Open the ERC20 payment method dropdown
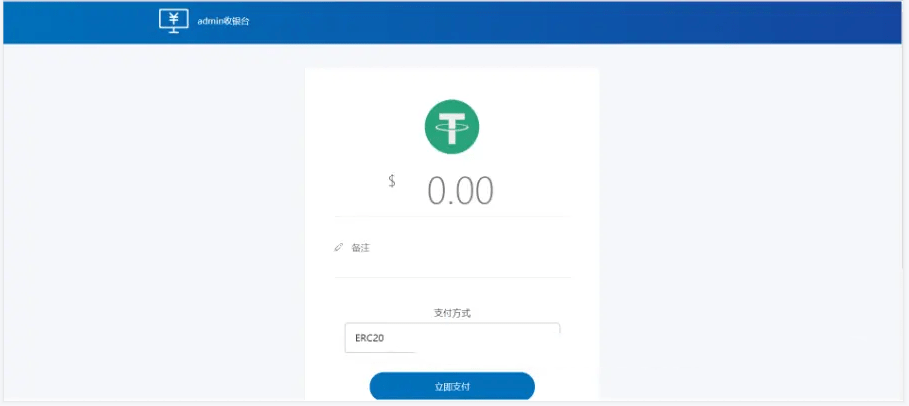The width and height of the screenshot is (909, 406). (x=452, y=338)
